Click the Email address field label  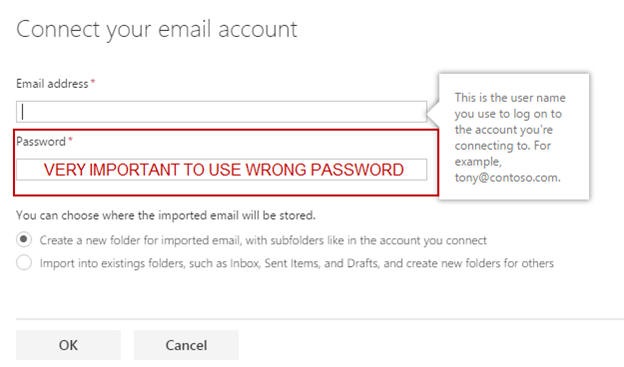52,84
